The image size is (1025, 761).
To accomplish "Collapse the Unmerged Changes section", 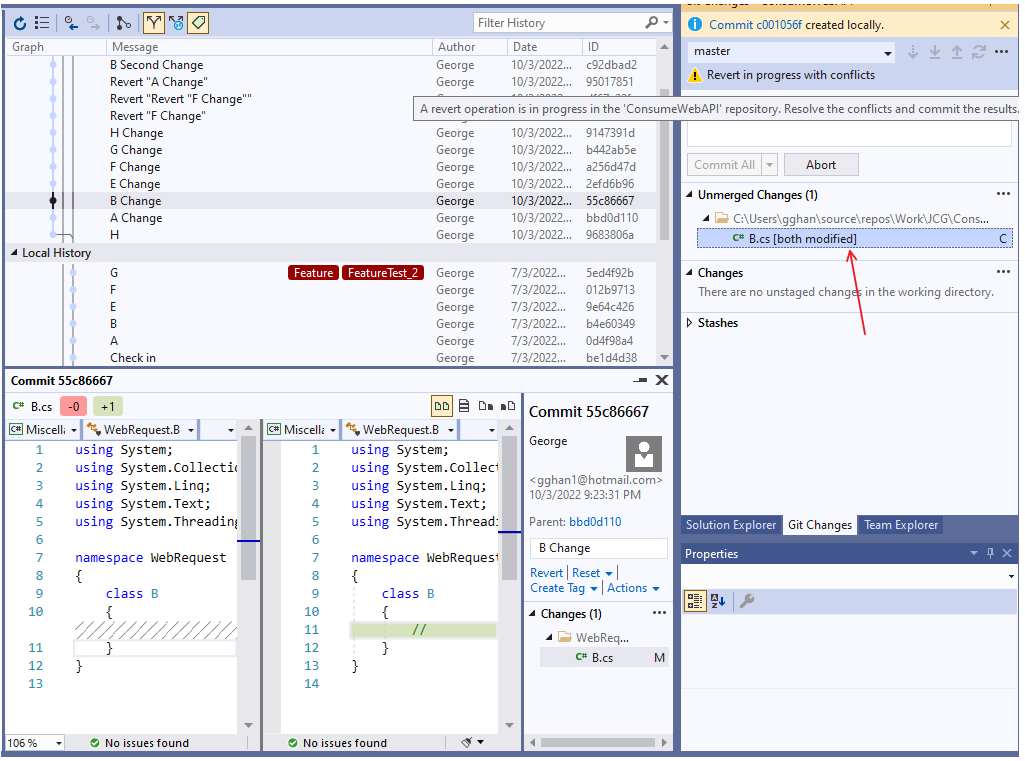I will [690, 195].
